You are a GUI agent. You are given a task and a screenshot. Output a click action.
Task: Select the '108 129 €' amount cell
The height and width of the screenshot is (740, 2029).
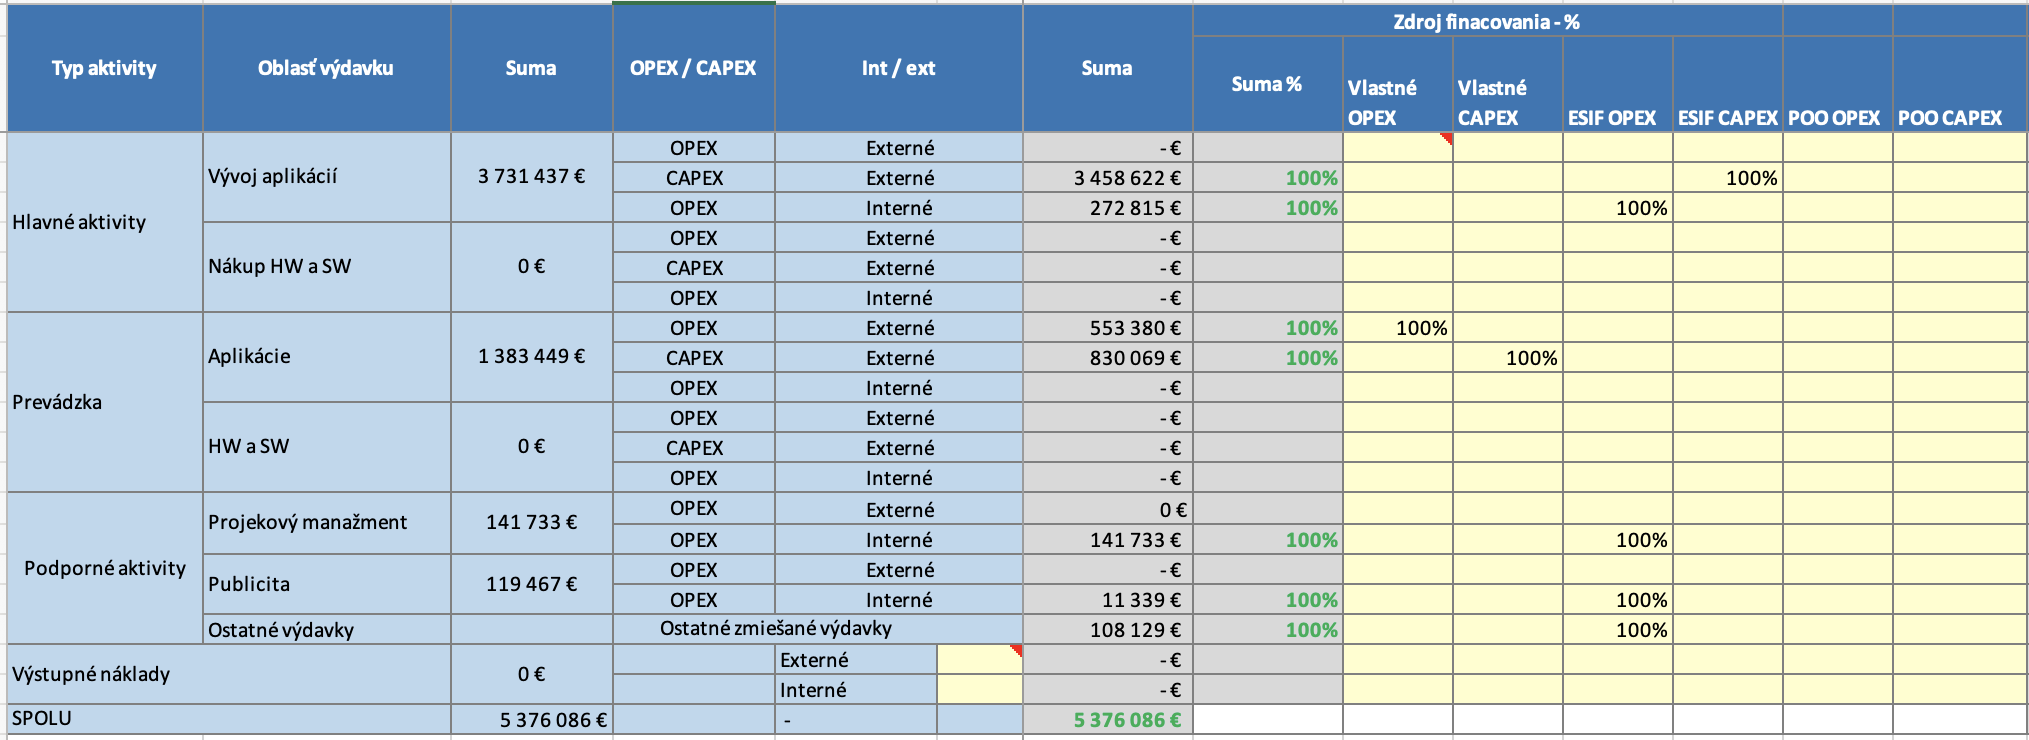(1107, 630)
